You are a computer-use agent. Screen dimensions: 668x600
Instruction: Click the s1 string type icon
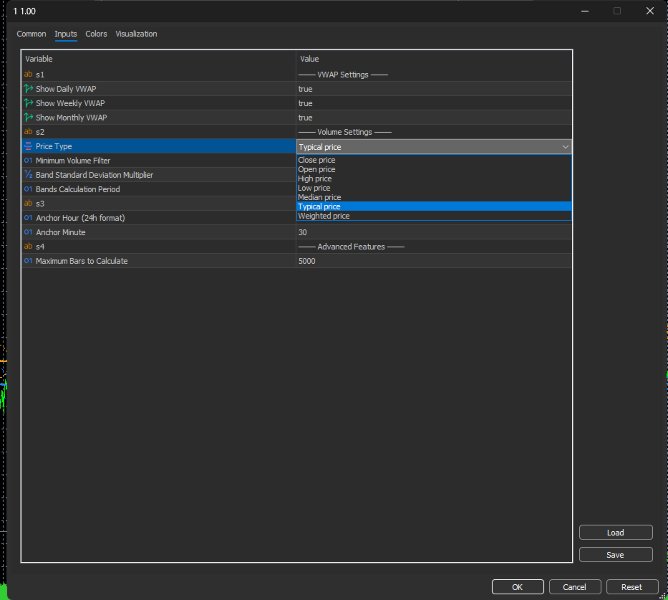pyautogui.click(x=28, y=74)
